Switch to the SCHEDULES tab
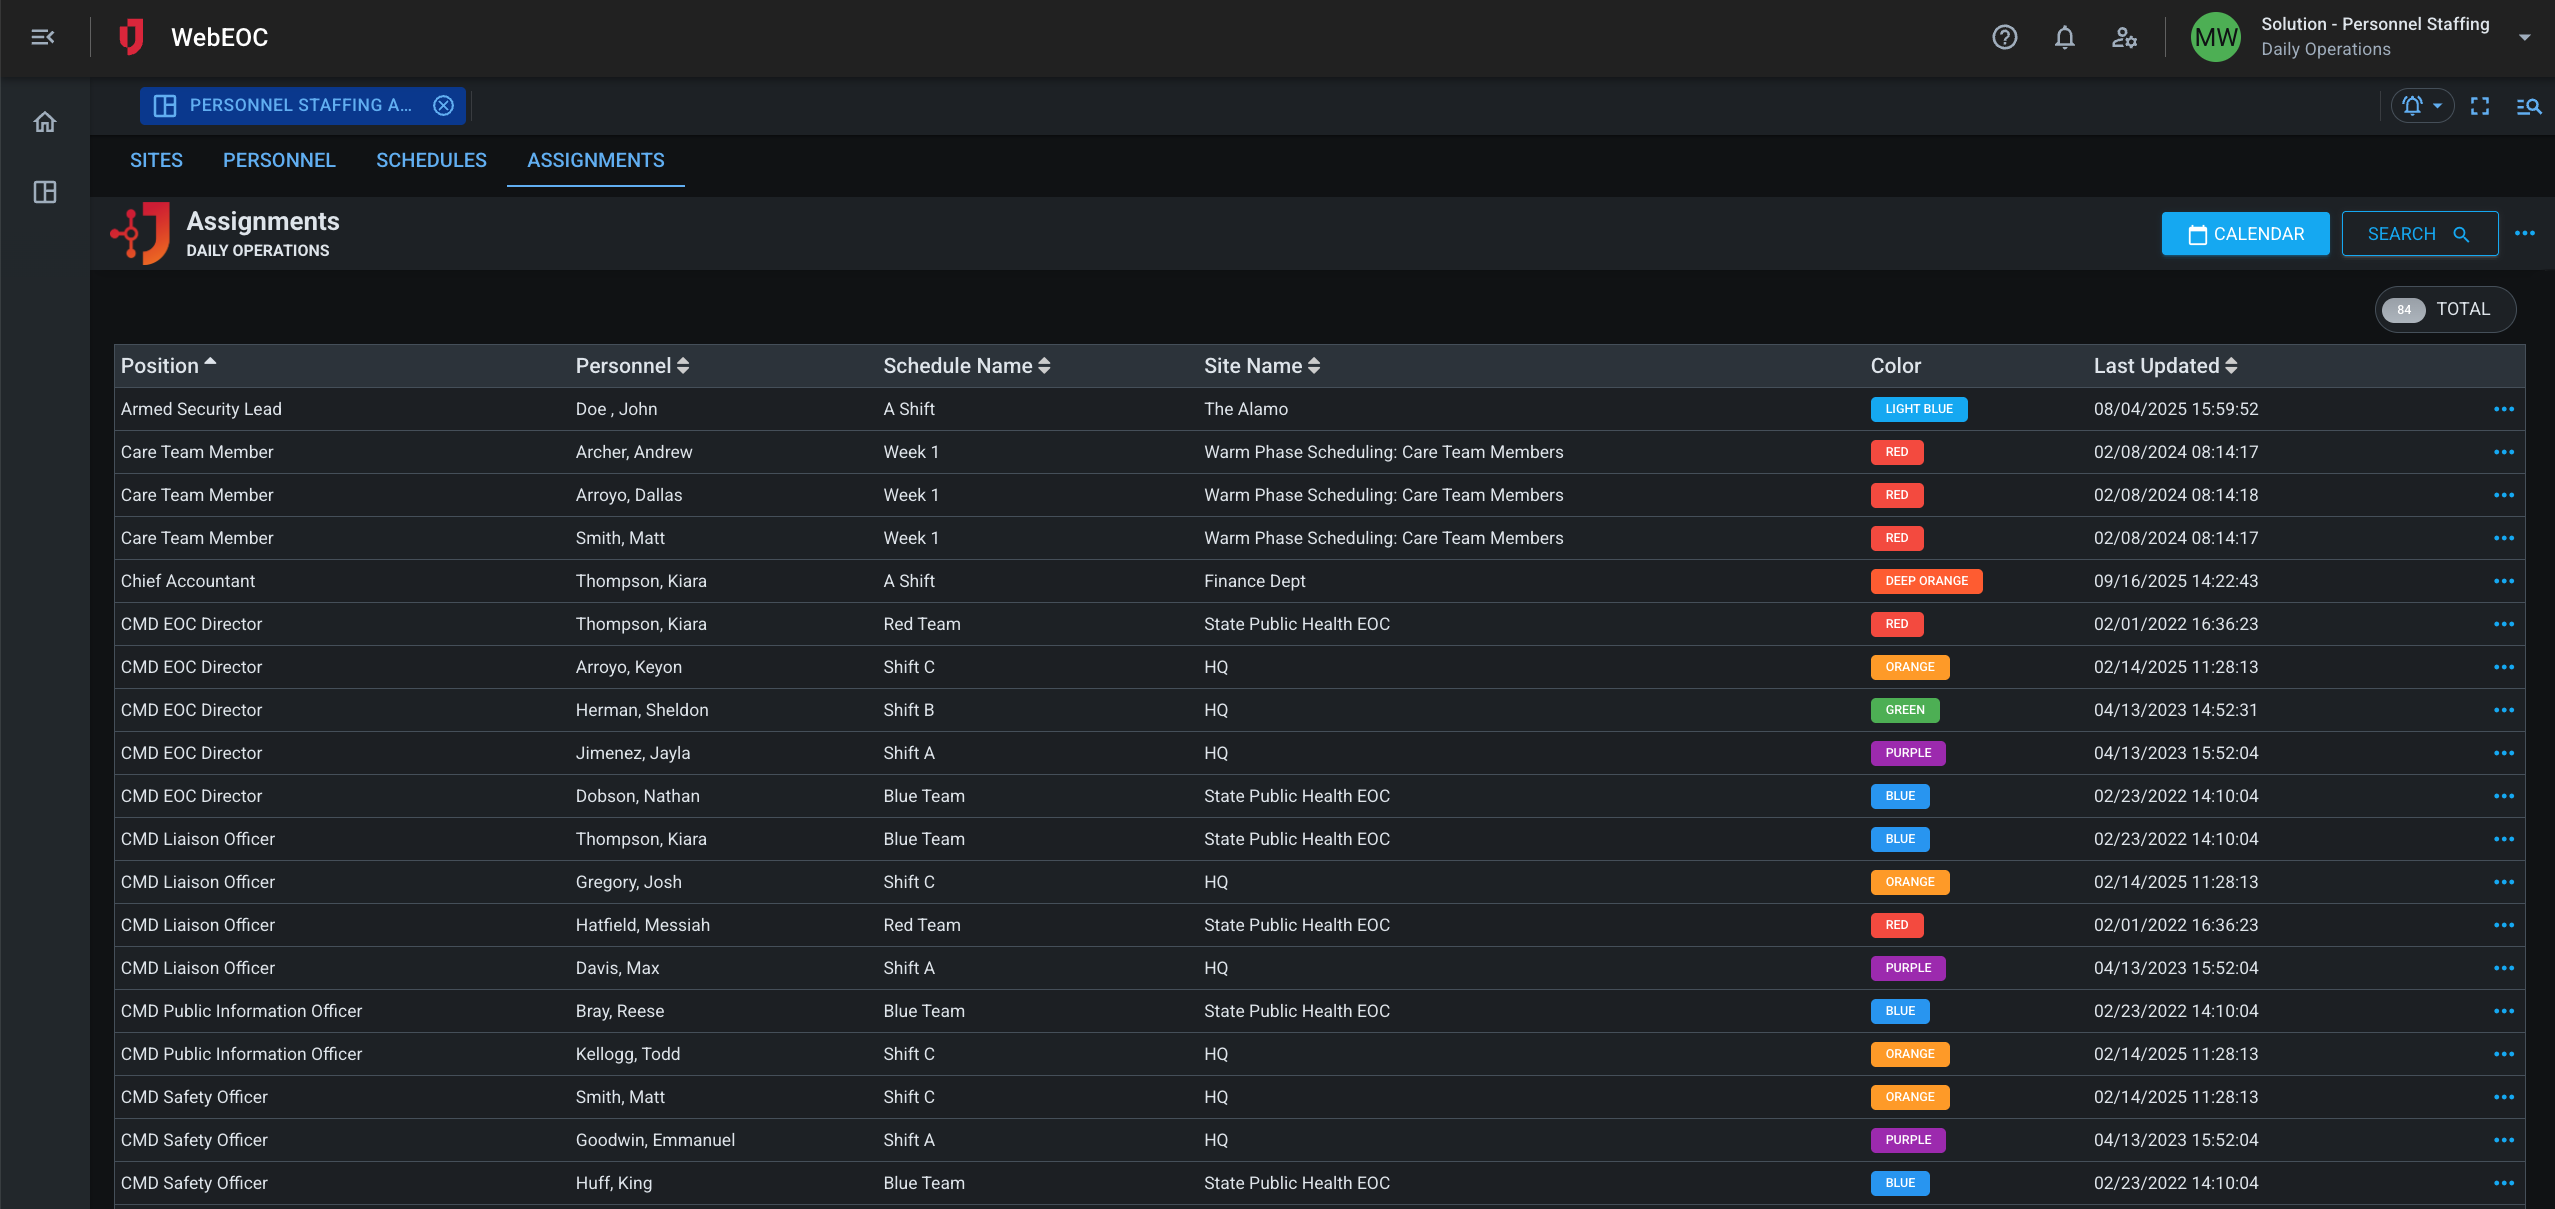2555x1209 pixels. [430, 160]
